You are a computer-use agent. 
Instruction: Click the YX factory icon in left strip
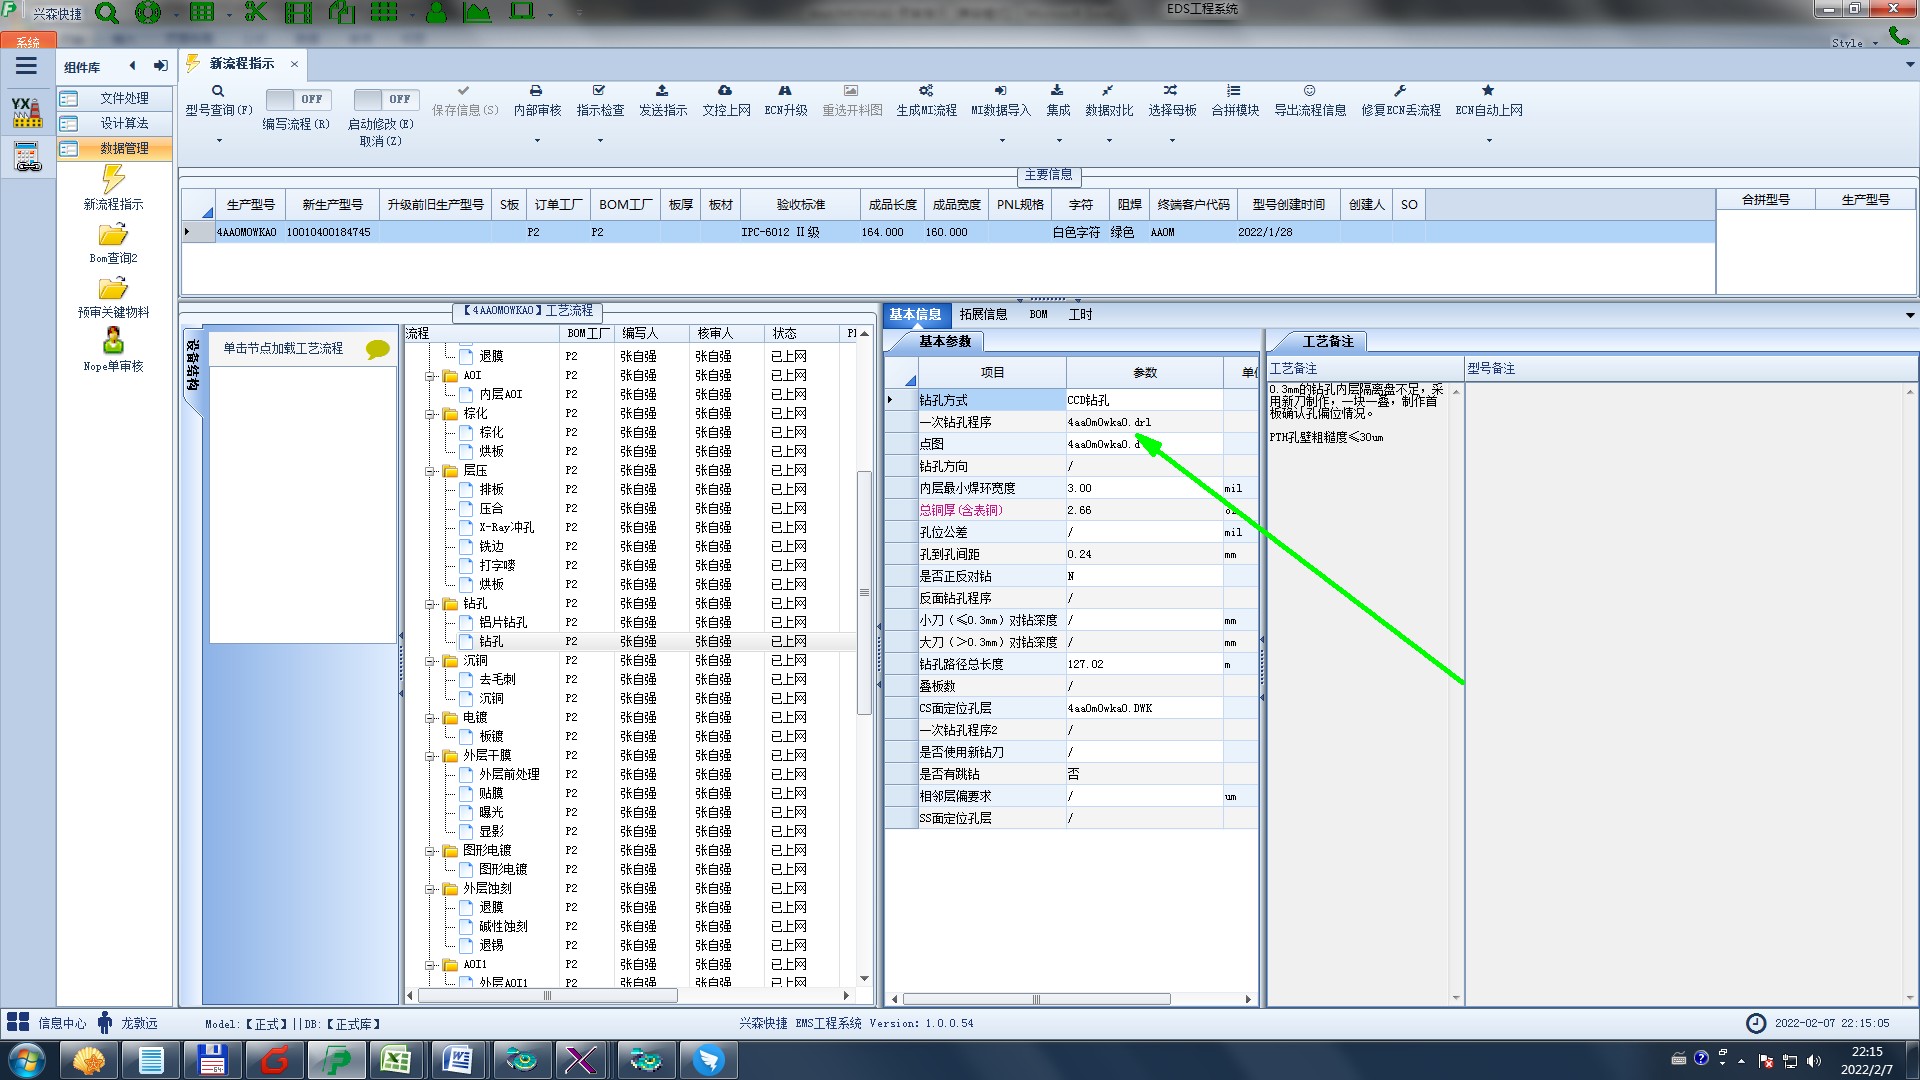coord(27,112)
